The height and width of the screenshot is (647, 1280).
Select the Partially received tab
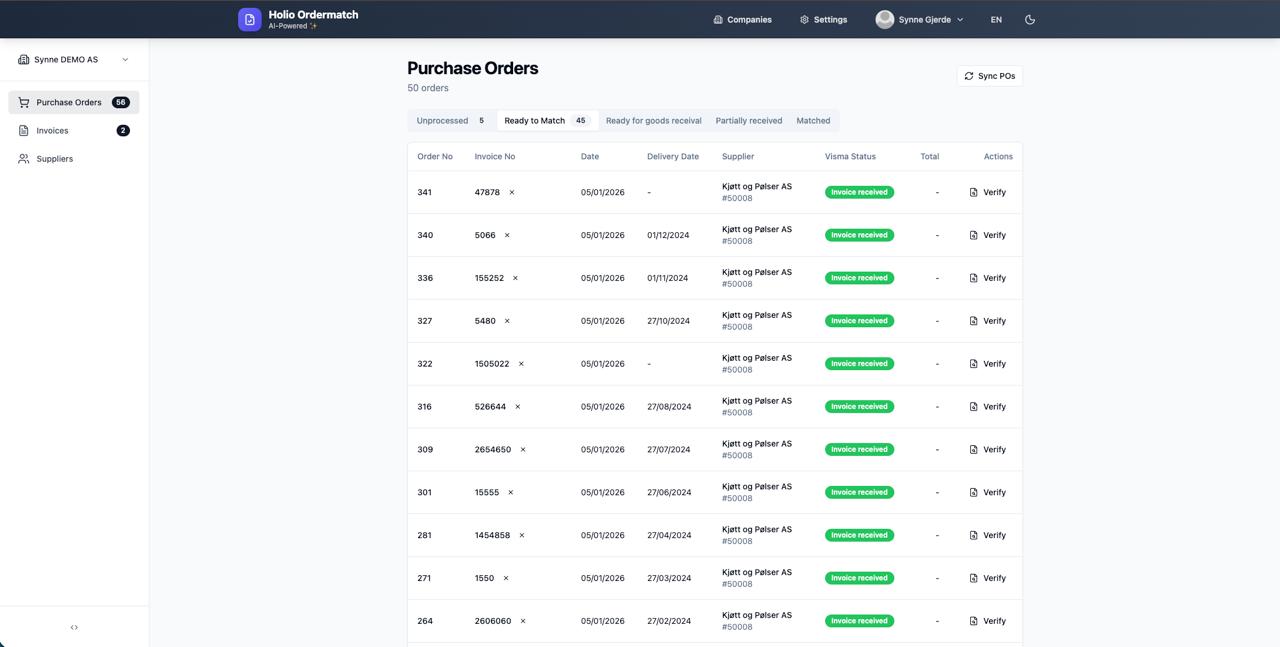tap(748, 120)
